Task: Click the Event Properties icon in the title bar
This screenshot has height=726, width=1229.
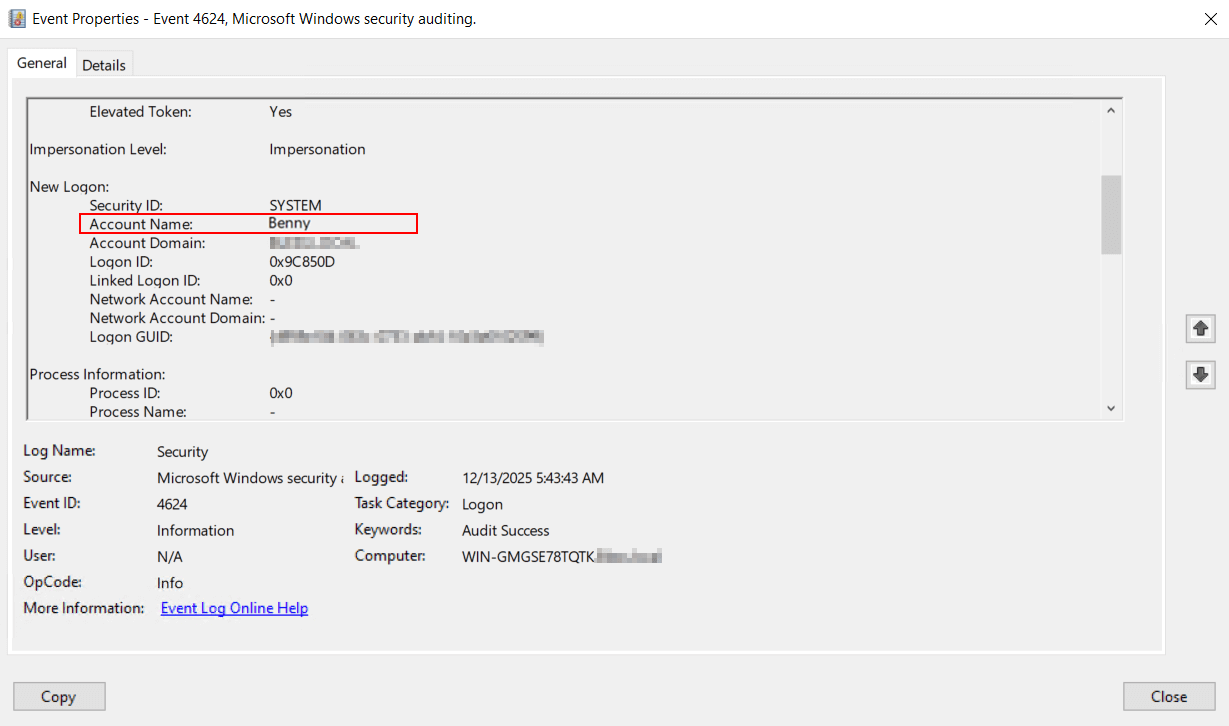Action: 16,18
